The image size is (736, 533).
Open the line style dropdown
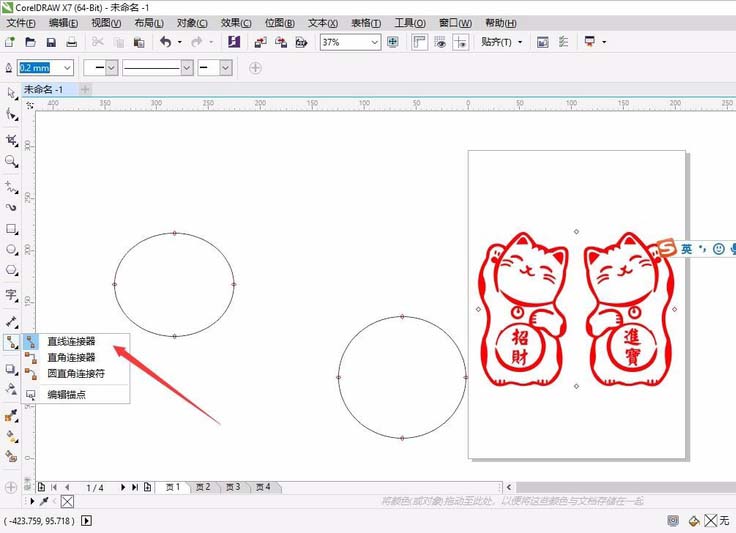click(187, 68)
